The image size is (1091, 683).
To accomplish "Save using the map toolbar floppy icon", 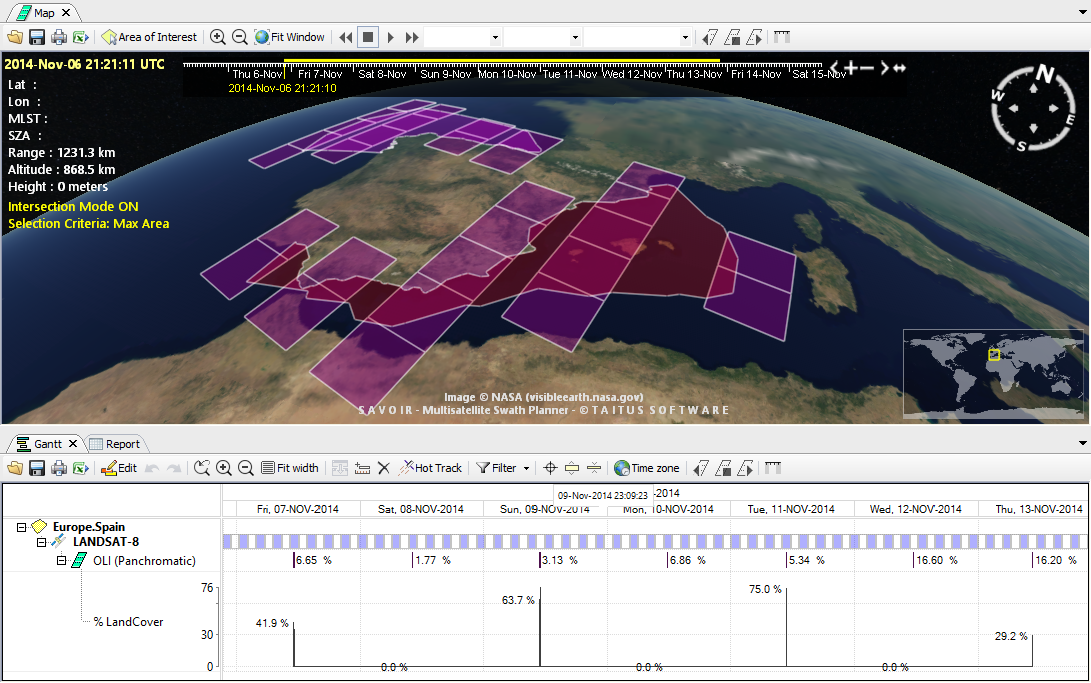I will (x=37, y=37).
